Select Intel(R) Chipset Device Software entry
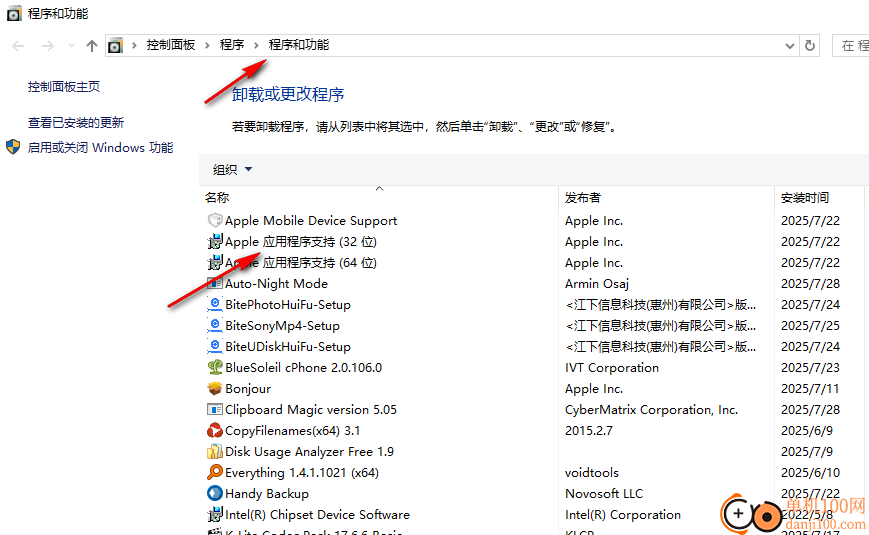869x535 pixels. [318, 514]
